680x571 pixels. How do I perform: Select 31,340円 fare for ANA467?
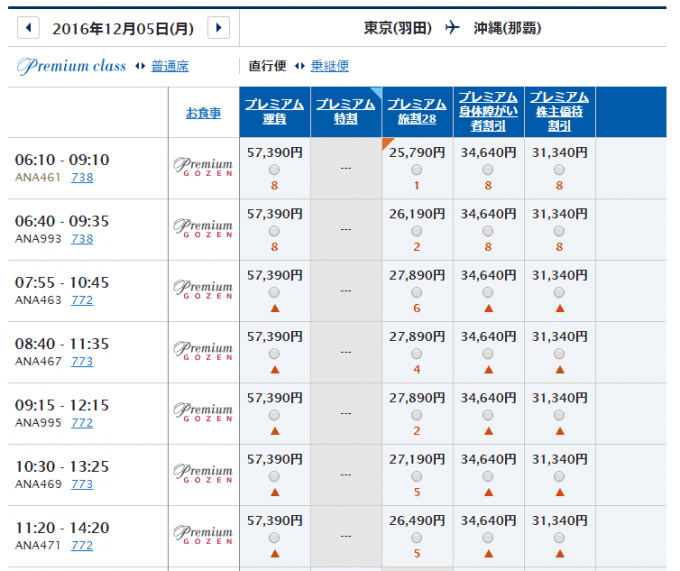tap(559, 354)
